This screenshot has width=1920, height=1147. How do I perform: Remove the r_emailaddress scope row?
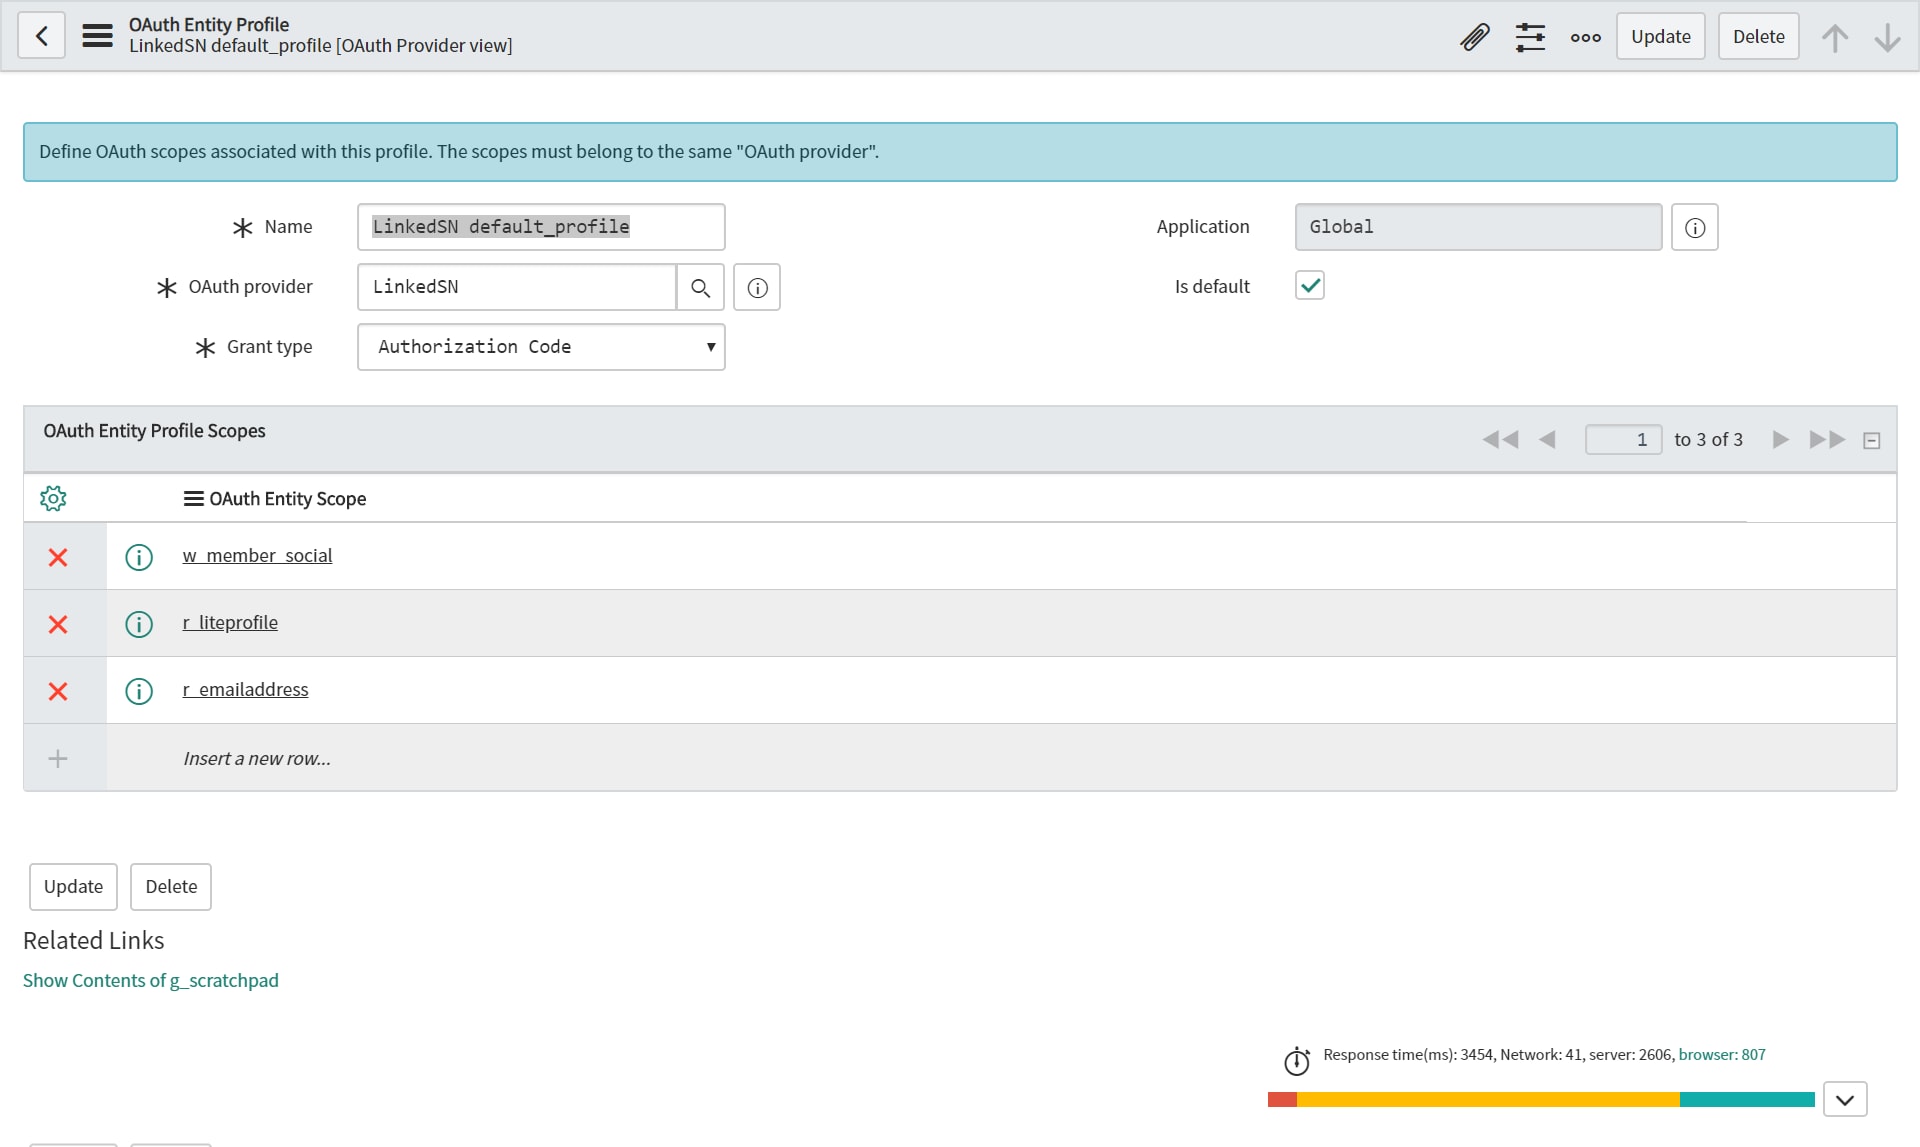pyautogui.click(x=58, y=691)
